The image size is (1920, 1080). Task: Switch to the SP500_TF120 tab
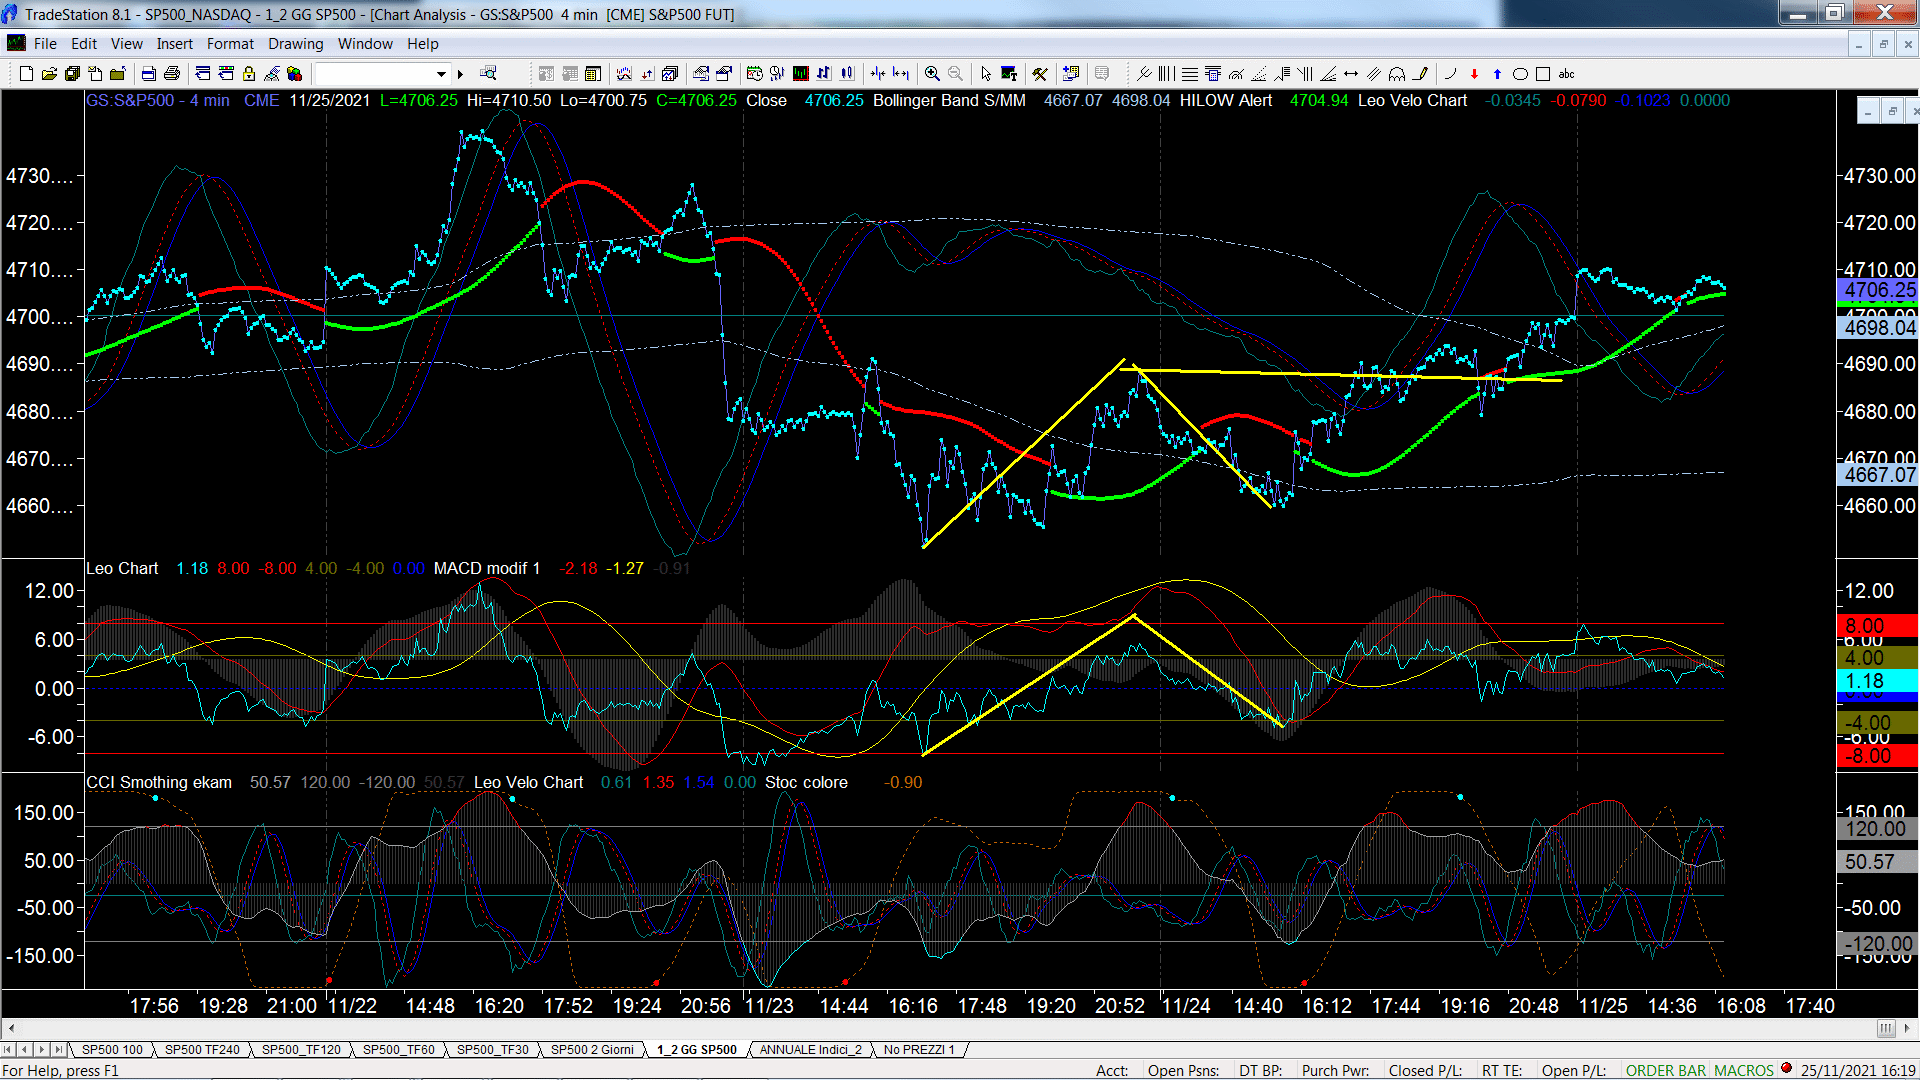(301, 1050)
